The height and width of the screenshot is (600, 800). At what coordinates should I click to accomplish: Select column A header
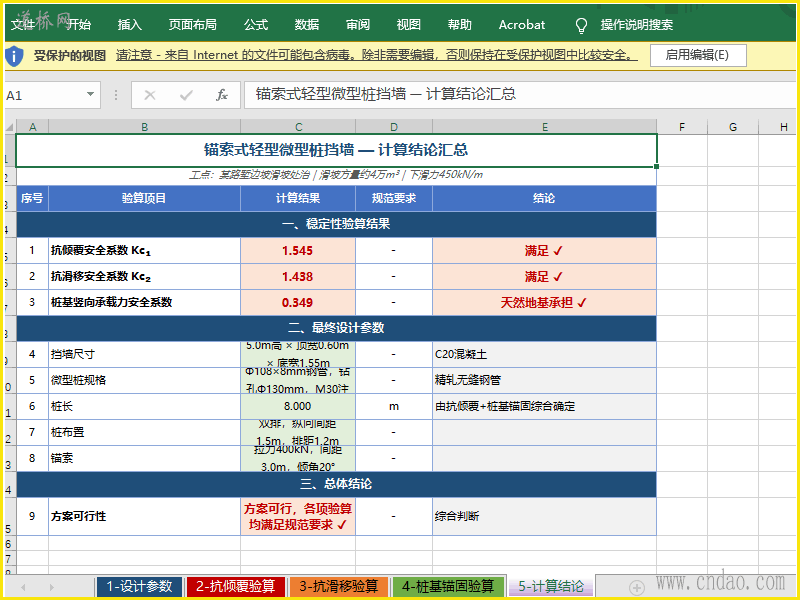tap(33, 127)
